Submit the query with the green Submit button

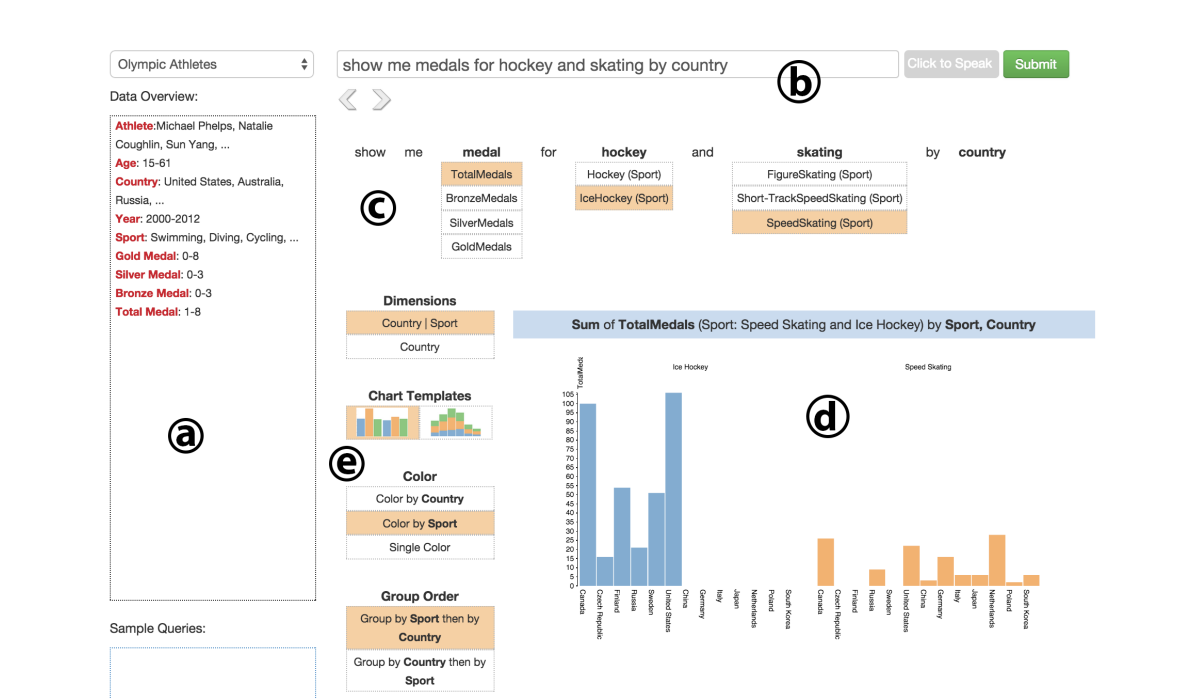1035,64
